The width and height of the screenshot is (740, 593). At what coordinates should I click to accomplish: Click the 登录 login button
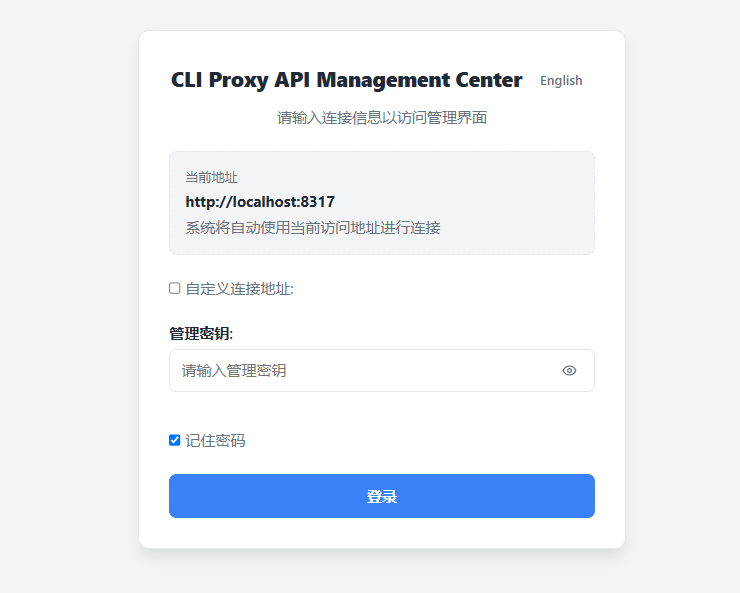(382, 496)
